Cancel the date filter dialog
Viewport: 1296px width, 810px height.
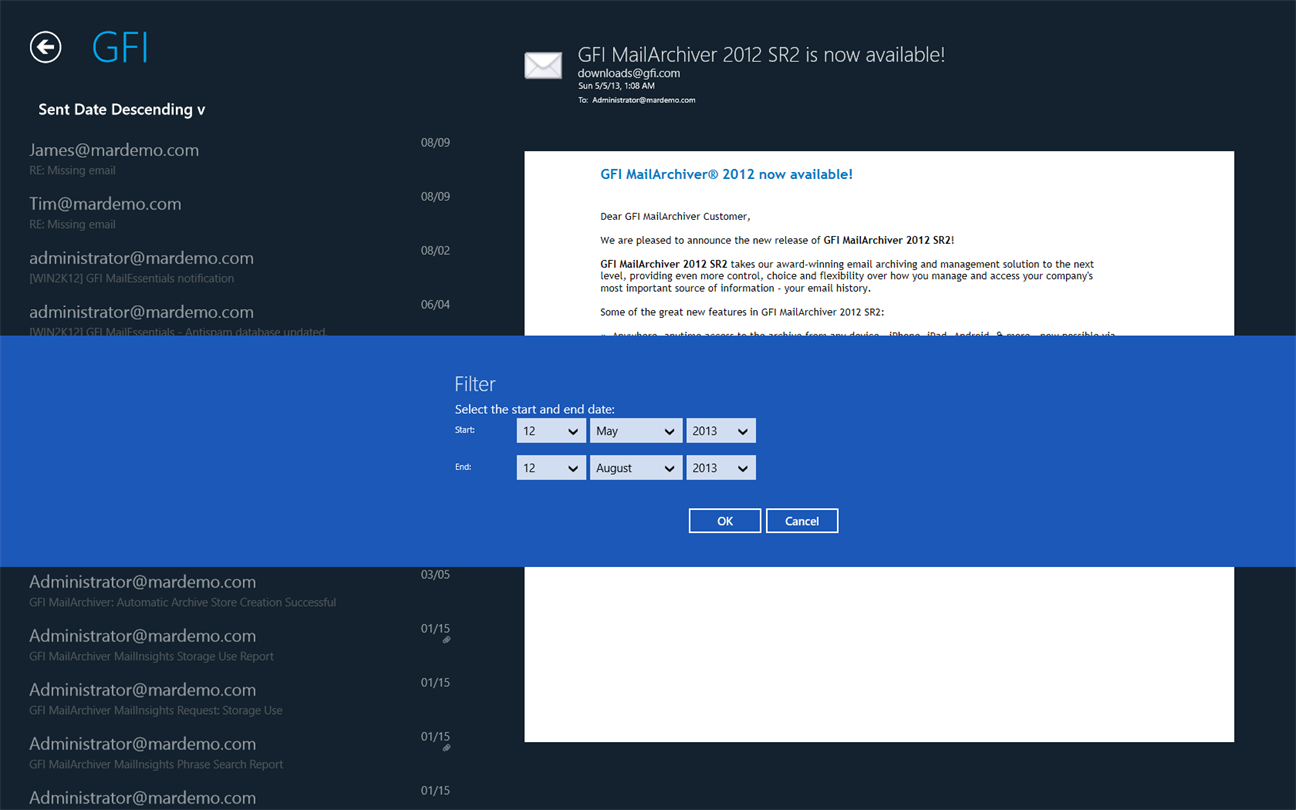(x=802, y=521)
